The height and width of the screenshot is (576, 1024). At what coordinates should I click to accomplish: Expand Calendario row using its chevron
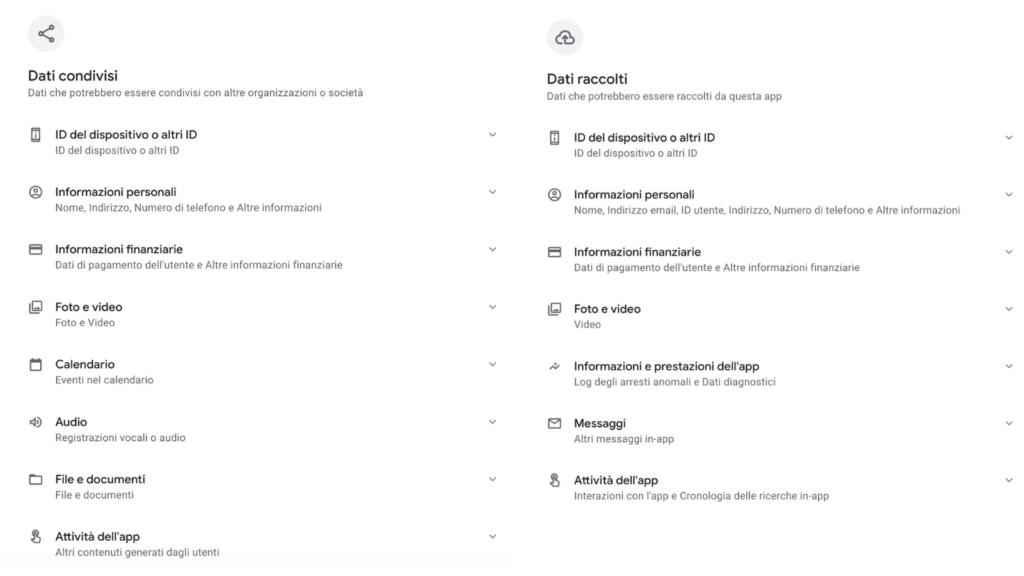coord(492,365)
